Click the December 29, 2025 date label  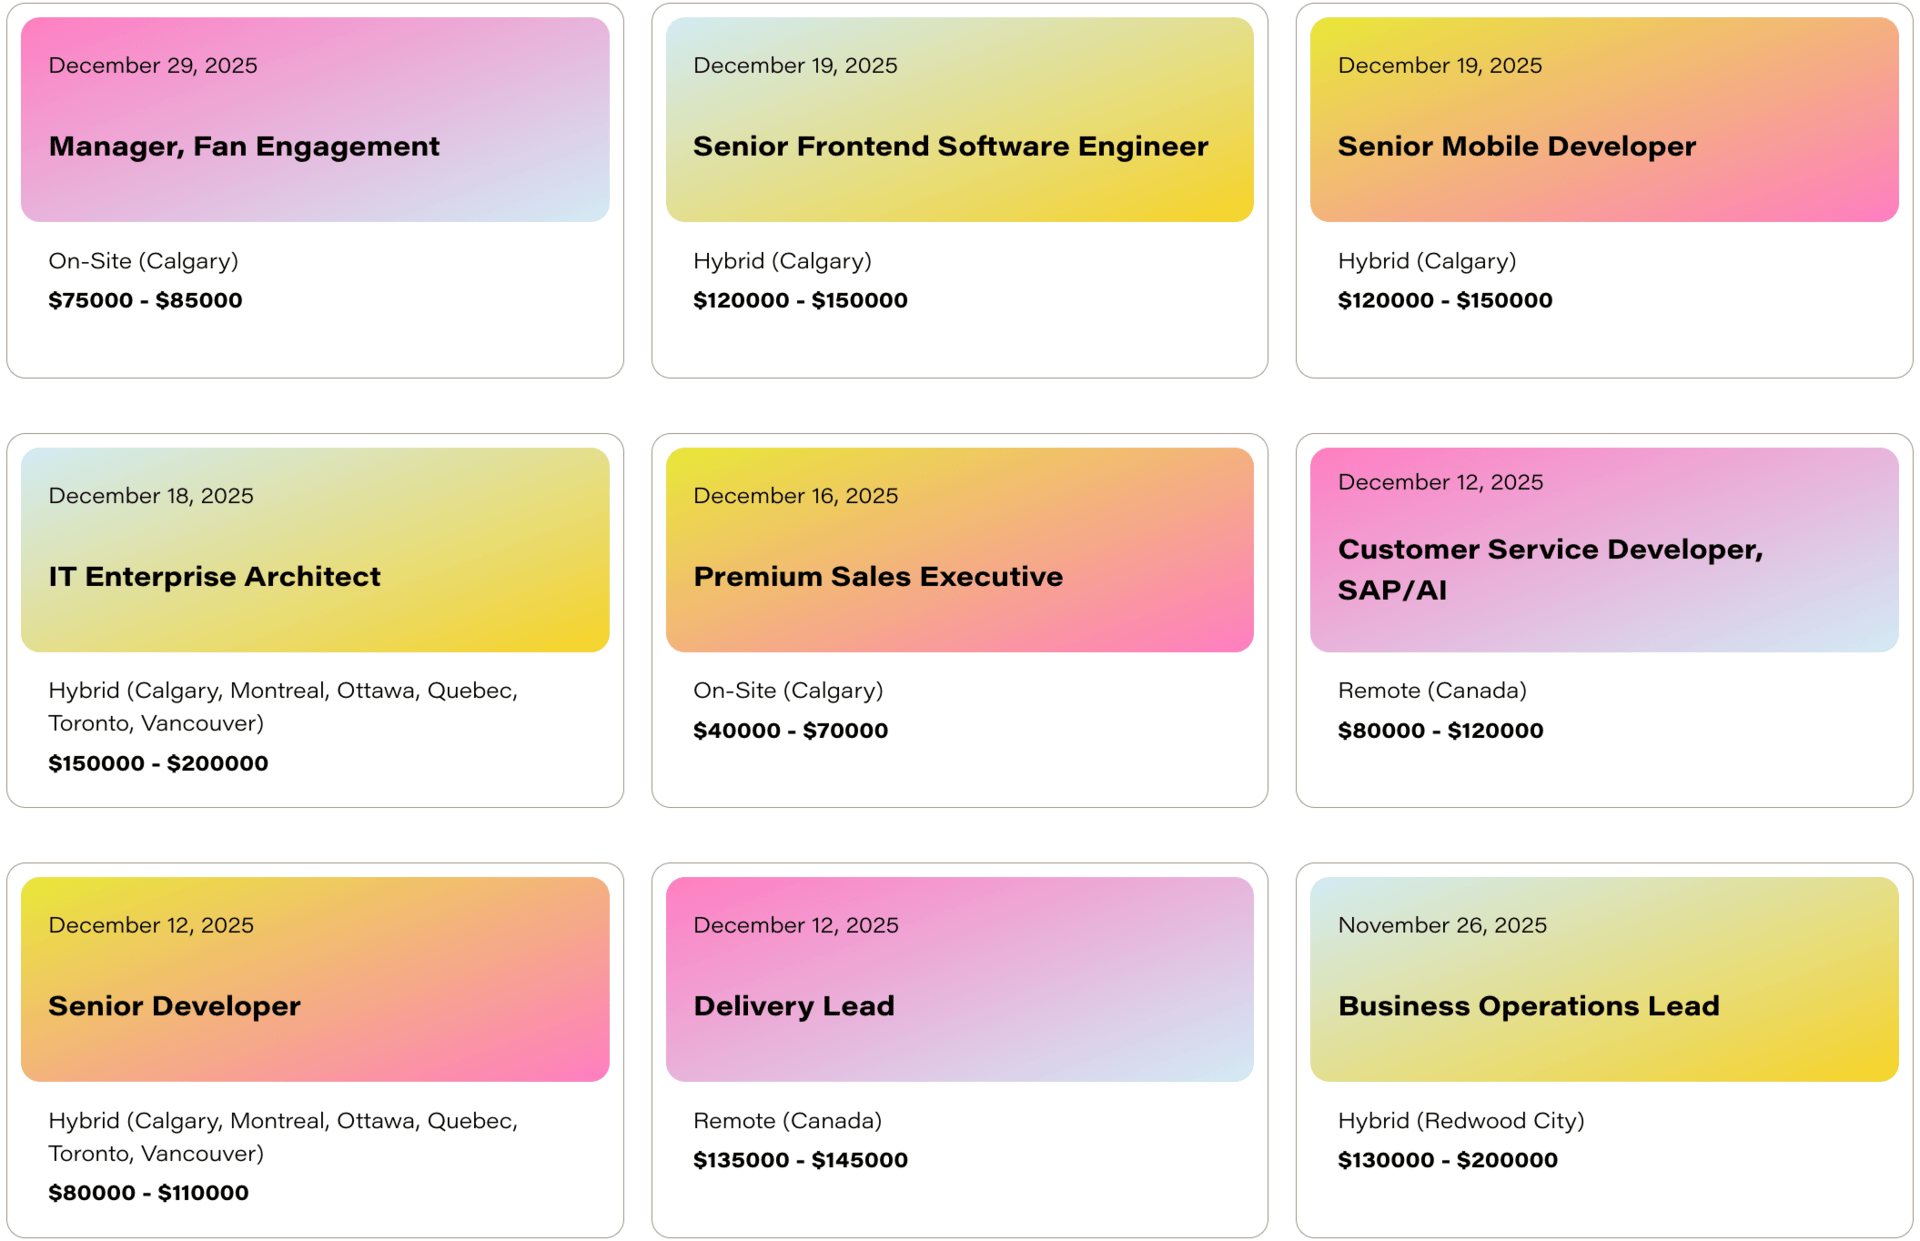[153, 66]
